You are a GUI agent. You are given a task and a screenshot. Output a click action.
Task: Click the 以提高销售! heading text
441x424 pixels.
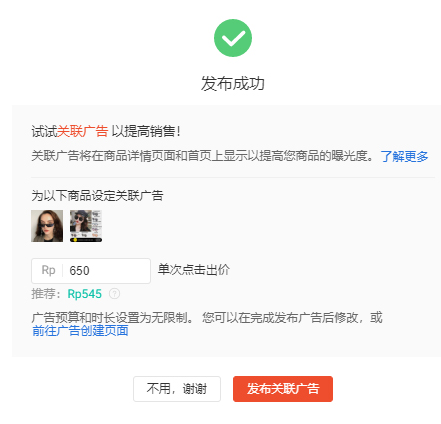click(146, 131)
